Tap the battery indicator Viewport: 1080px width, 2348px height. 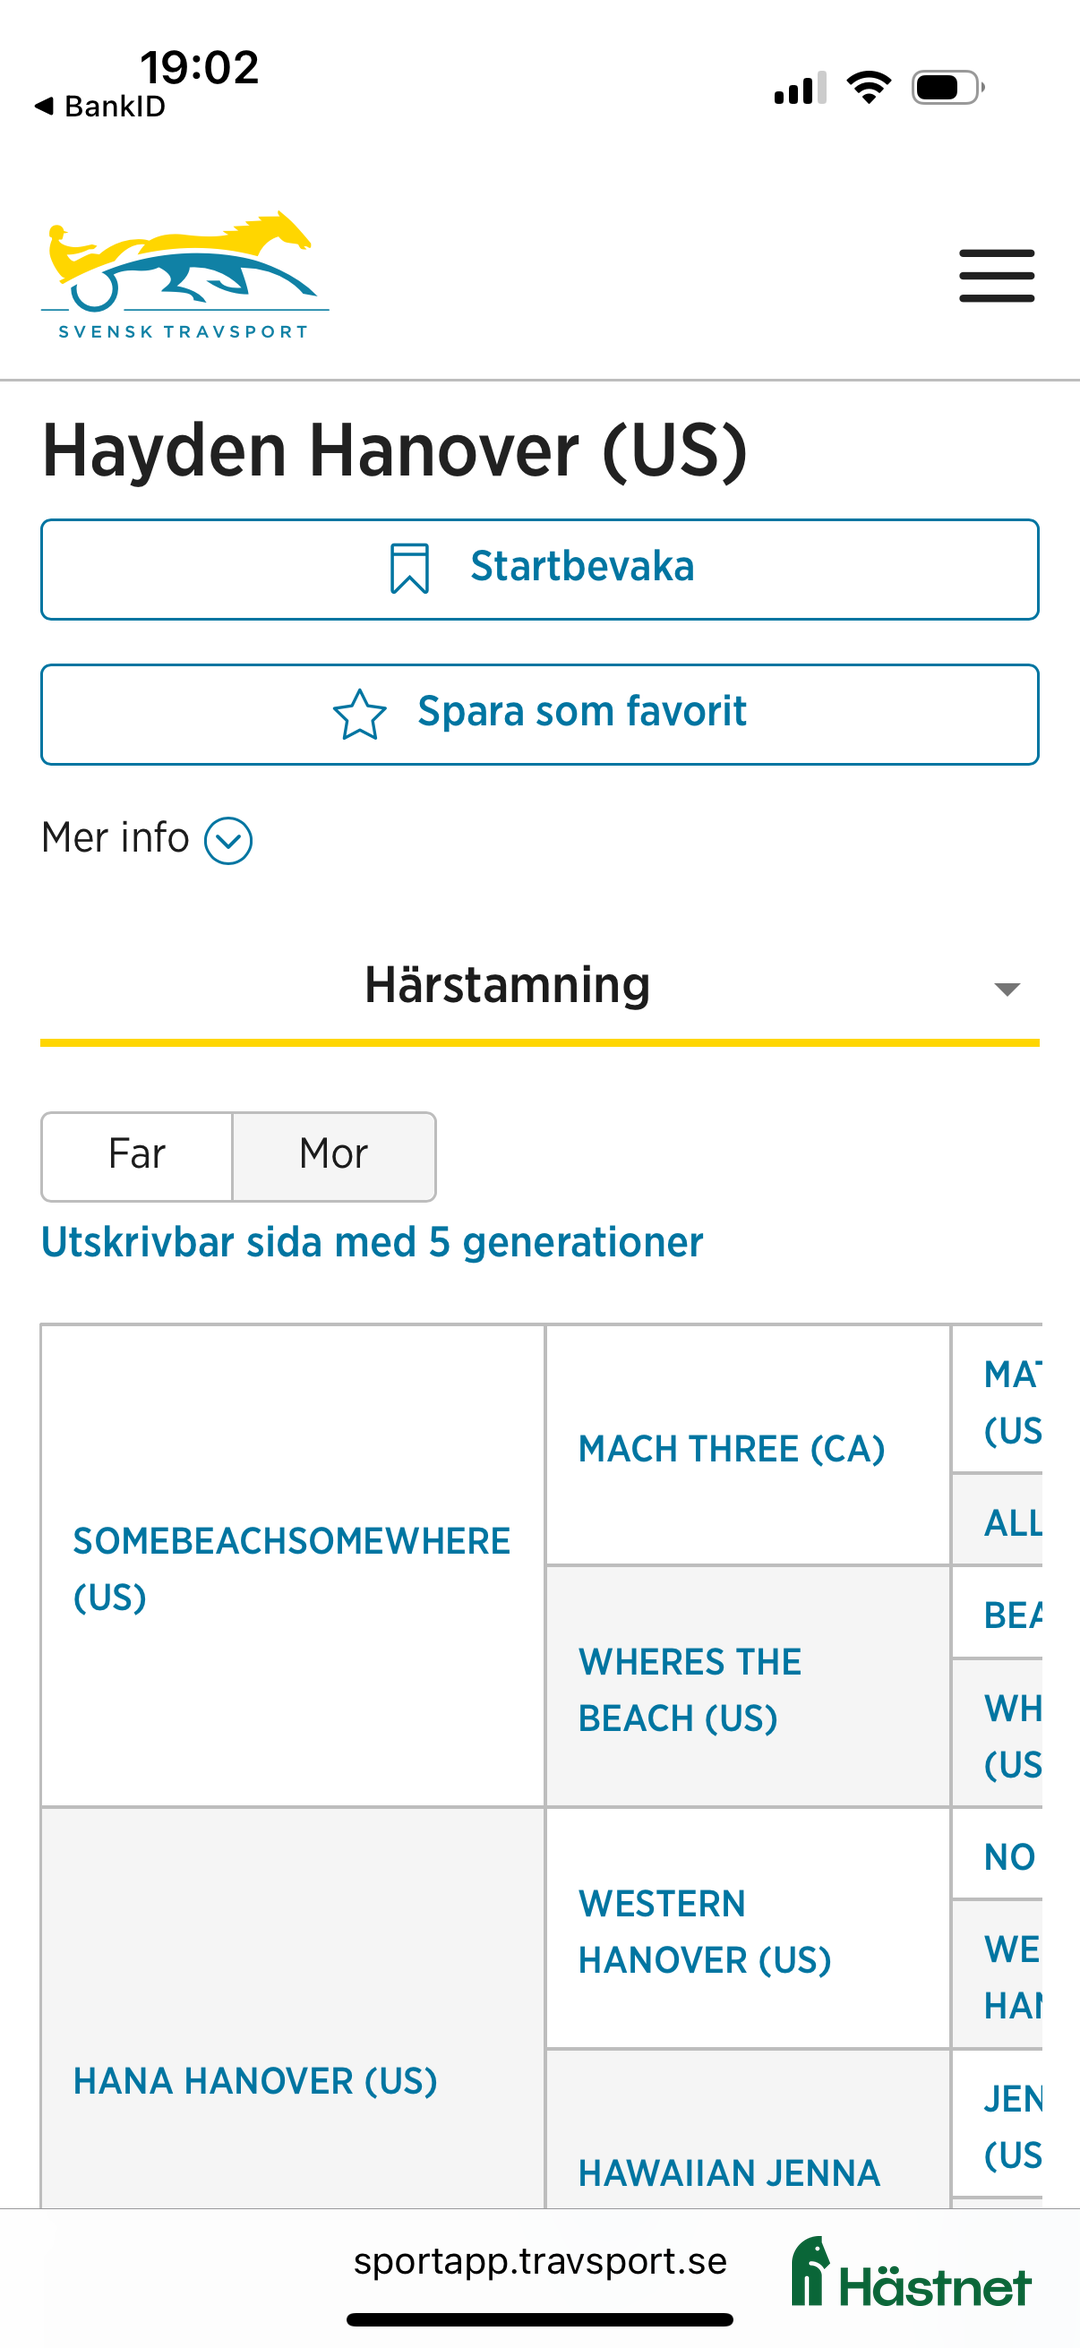(947, 87)
